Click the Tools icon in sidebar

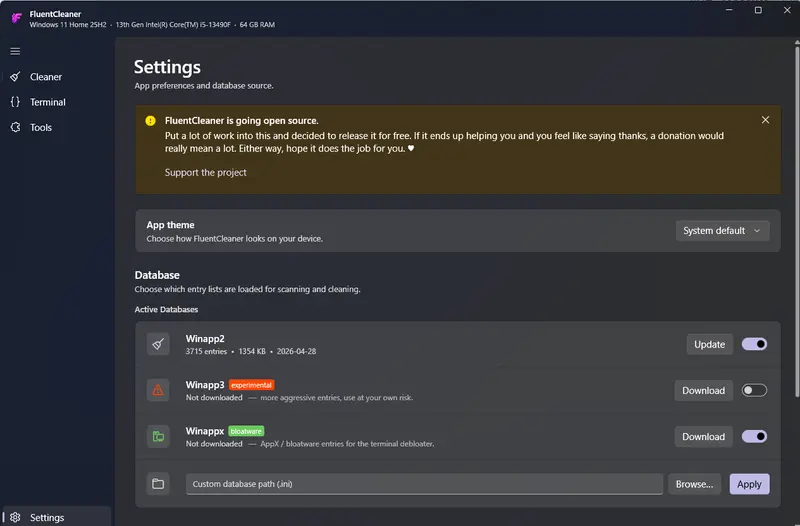tap(15, 127)
